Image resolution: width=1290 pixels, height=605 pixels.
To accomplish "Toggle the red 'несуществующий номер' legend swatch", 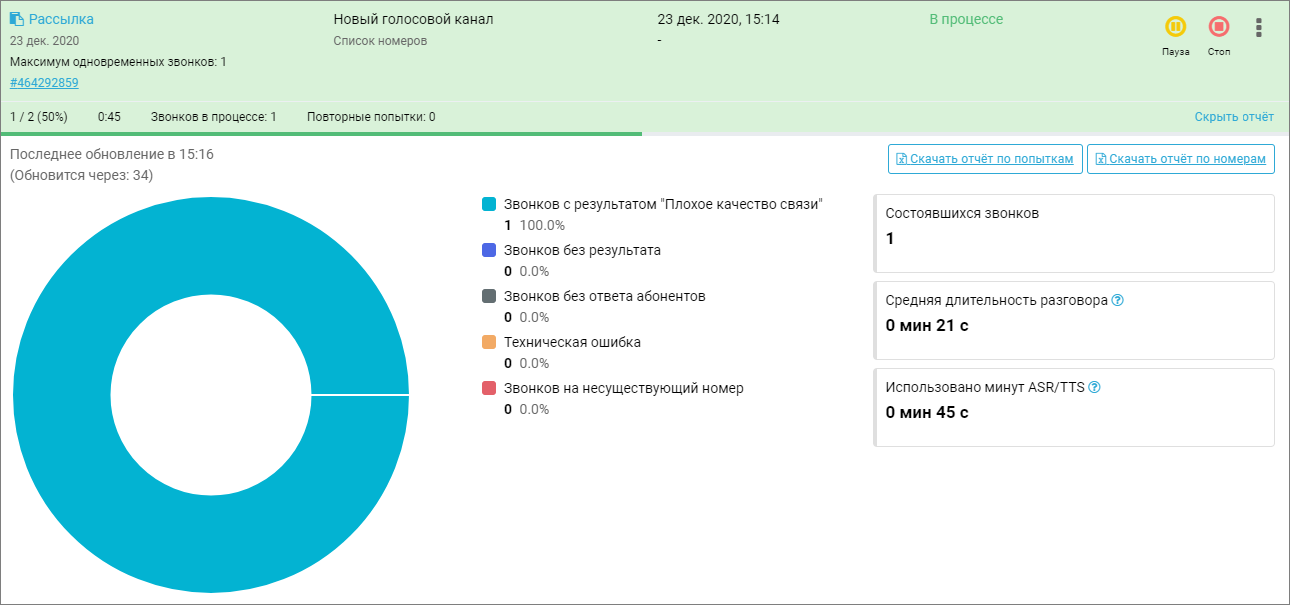I will point(489,388).
